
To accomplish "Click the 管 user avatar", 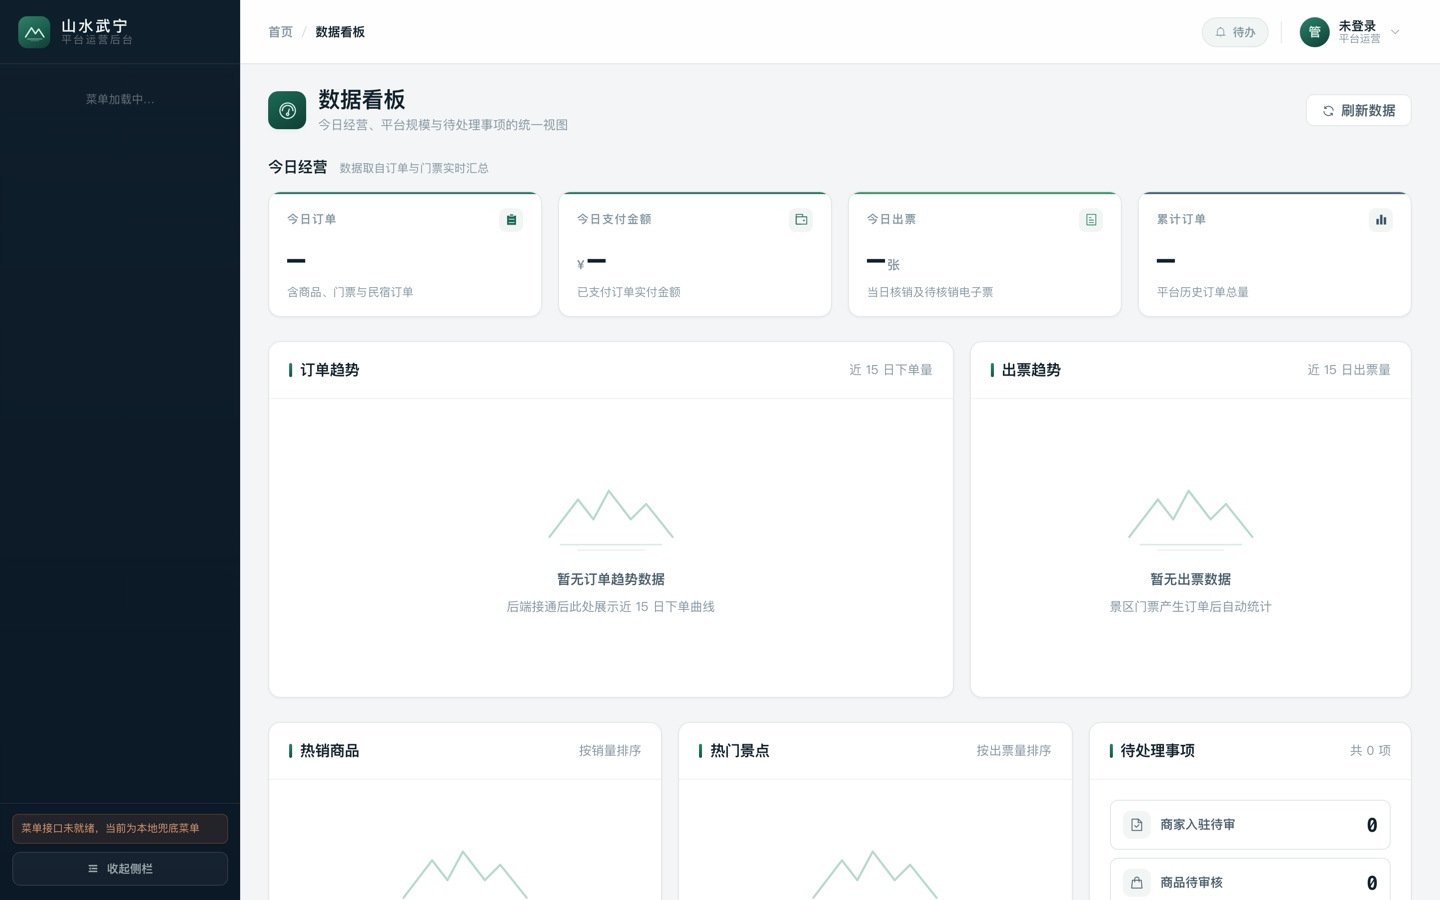I will [1314, 32].
